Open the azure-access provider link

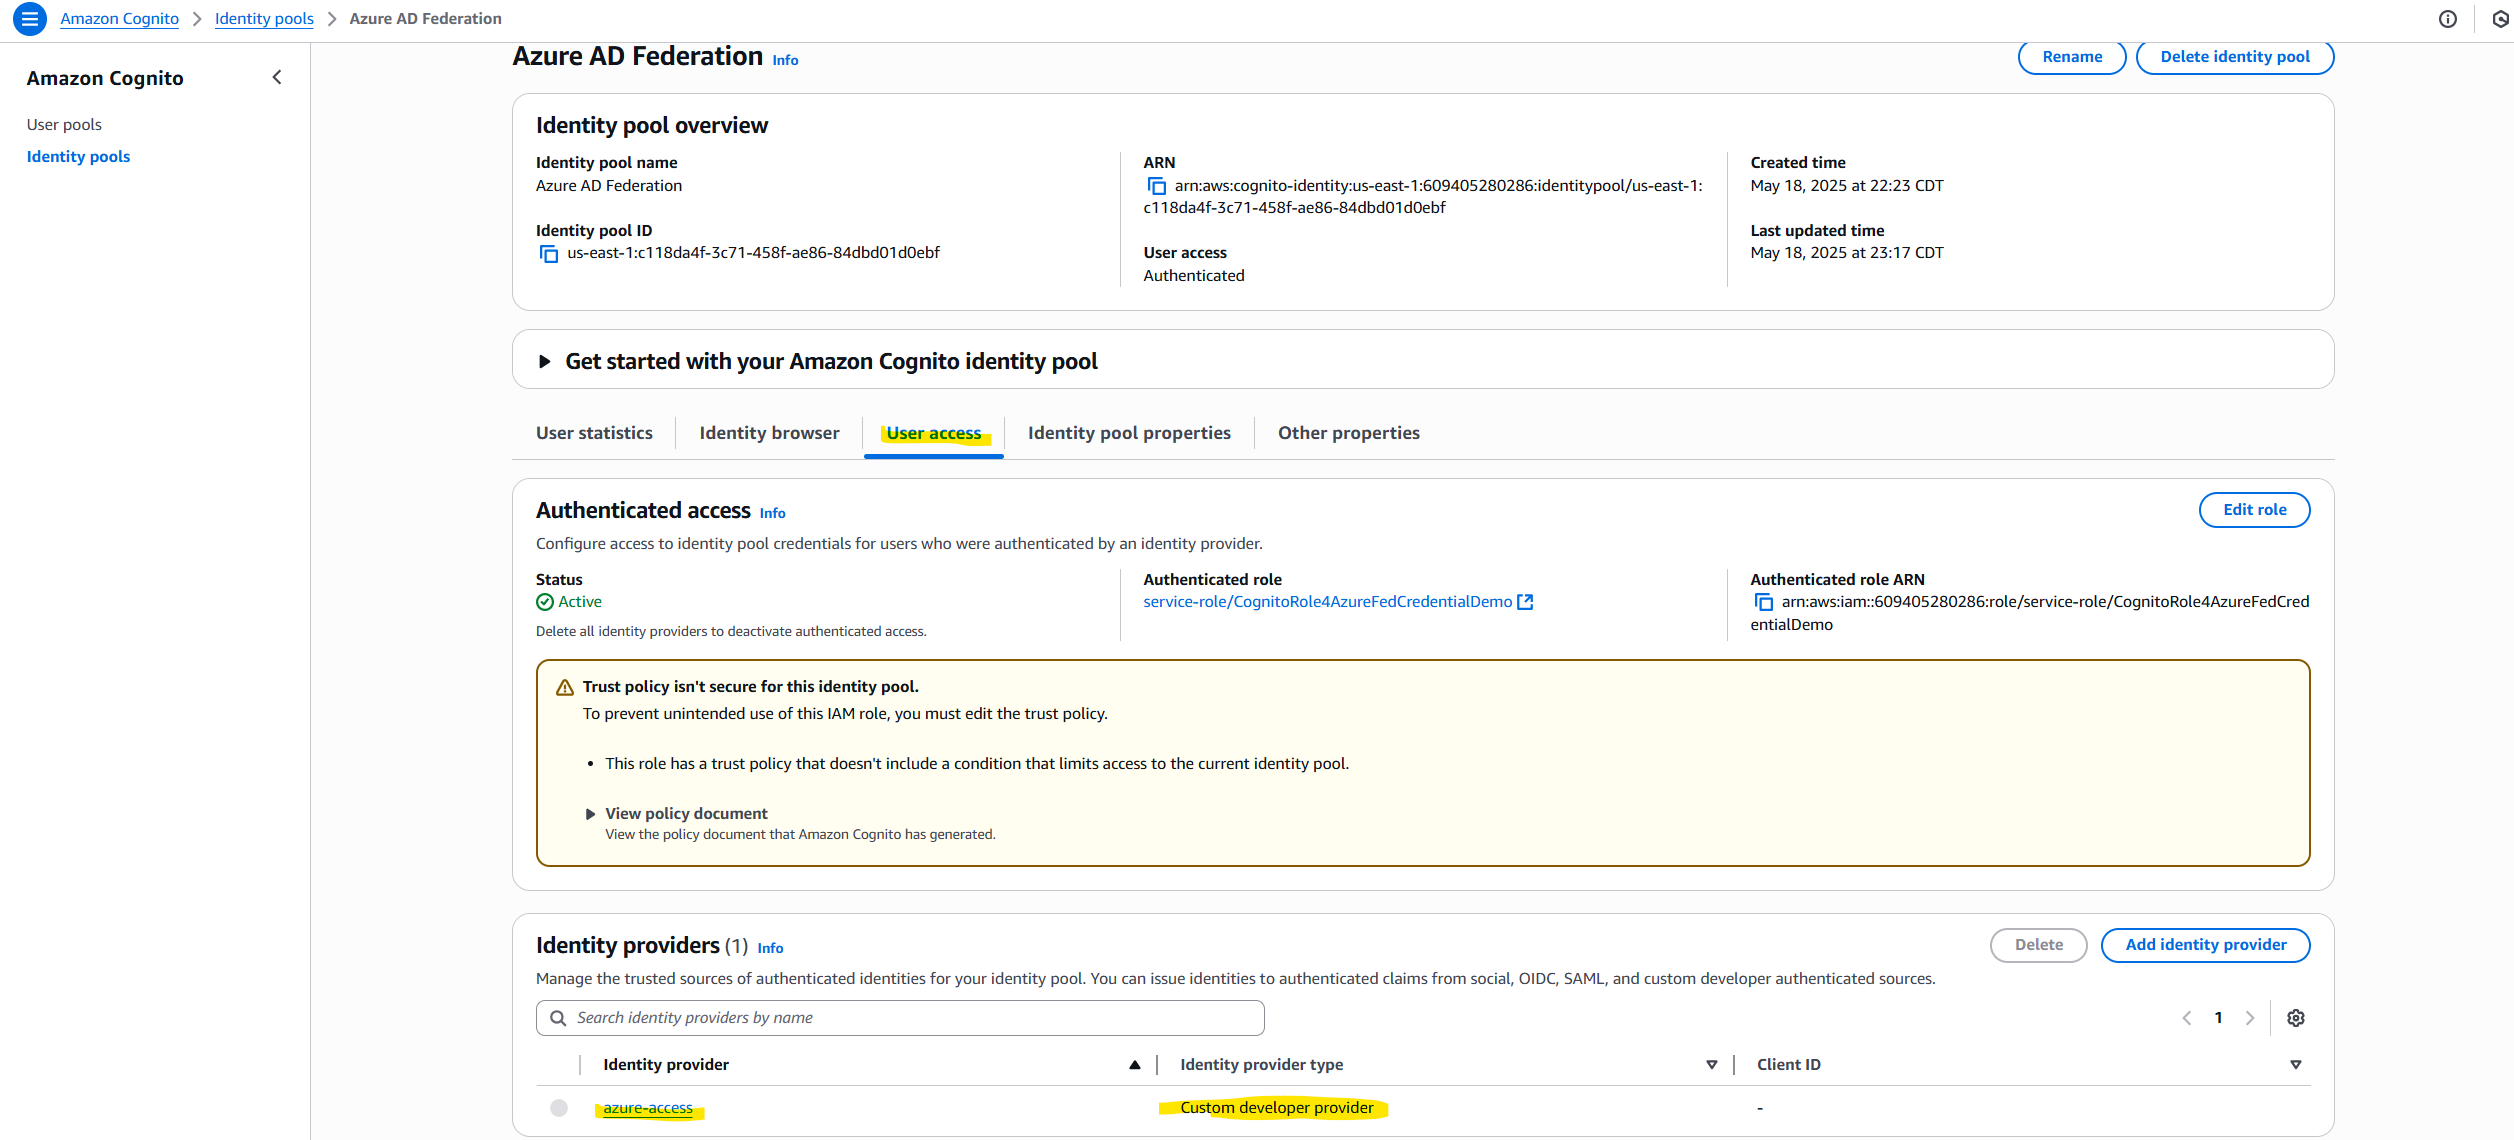tap(648, 1108)
